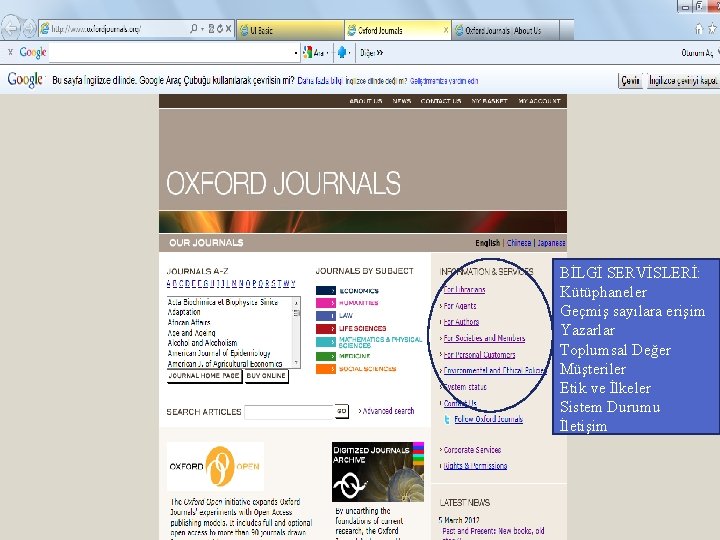Image resolution: width=720 pixels, height=540 pixels.
Task: Click the browser Forward arrow button
Action: (29, 29)
